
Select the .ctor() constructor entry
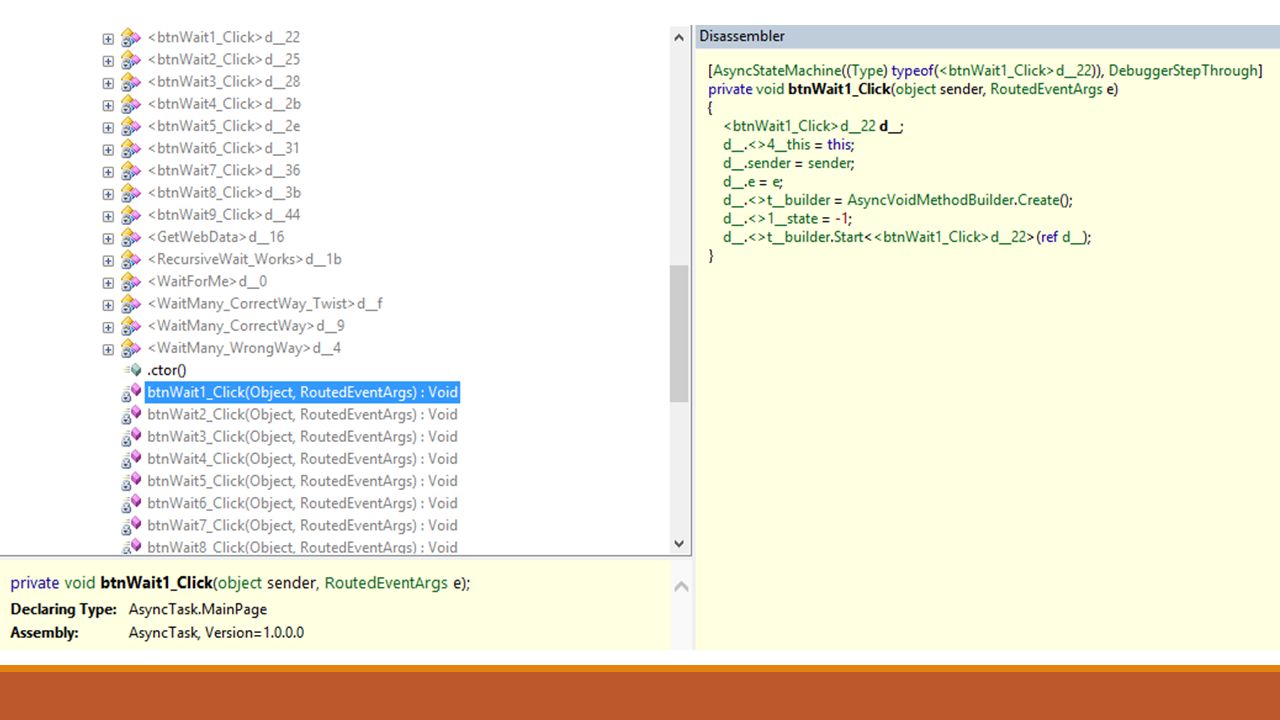(x=167, y=370)
